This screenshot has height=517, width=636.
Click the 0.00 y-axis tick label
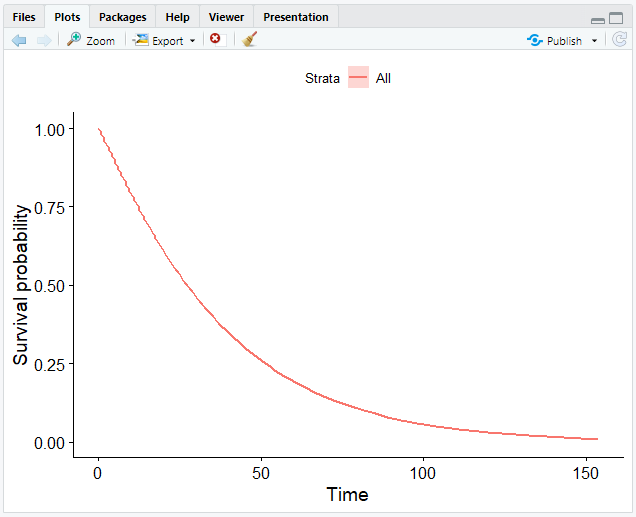pos(49,443)
